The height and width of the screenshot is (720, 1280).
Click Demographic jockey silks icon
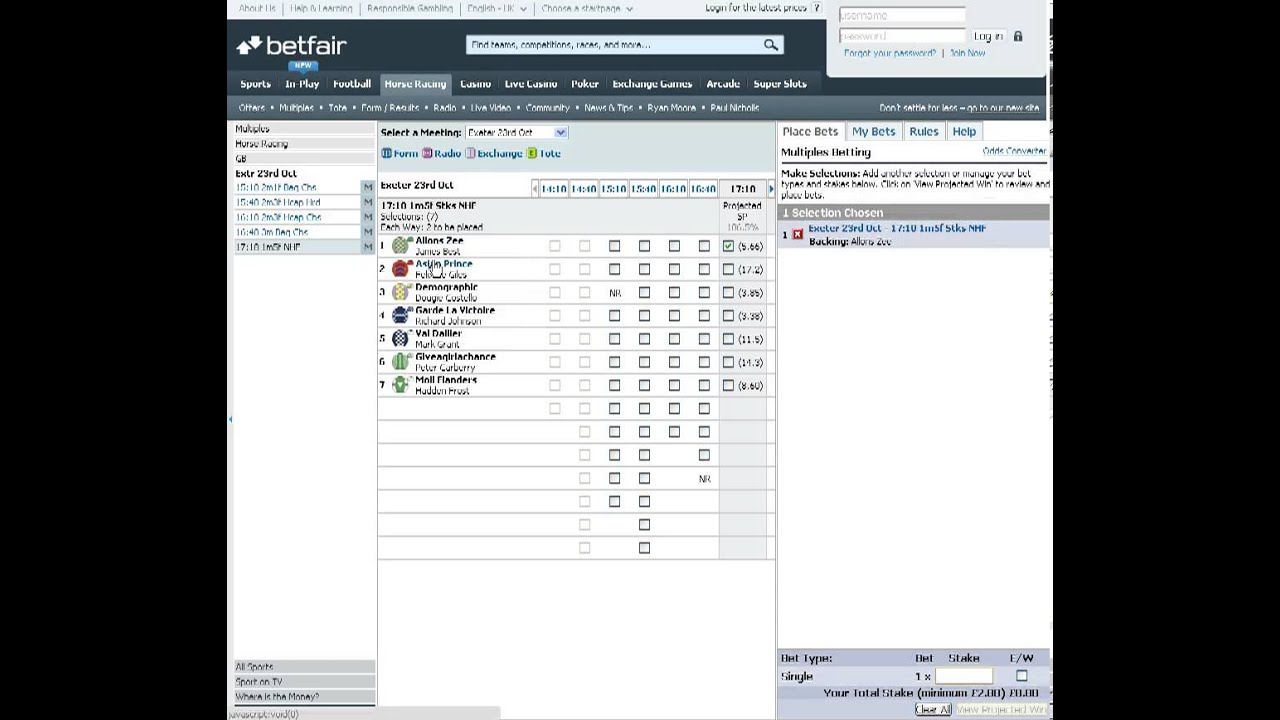(x=401, y=292)
